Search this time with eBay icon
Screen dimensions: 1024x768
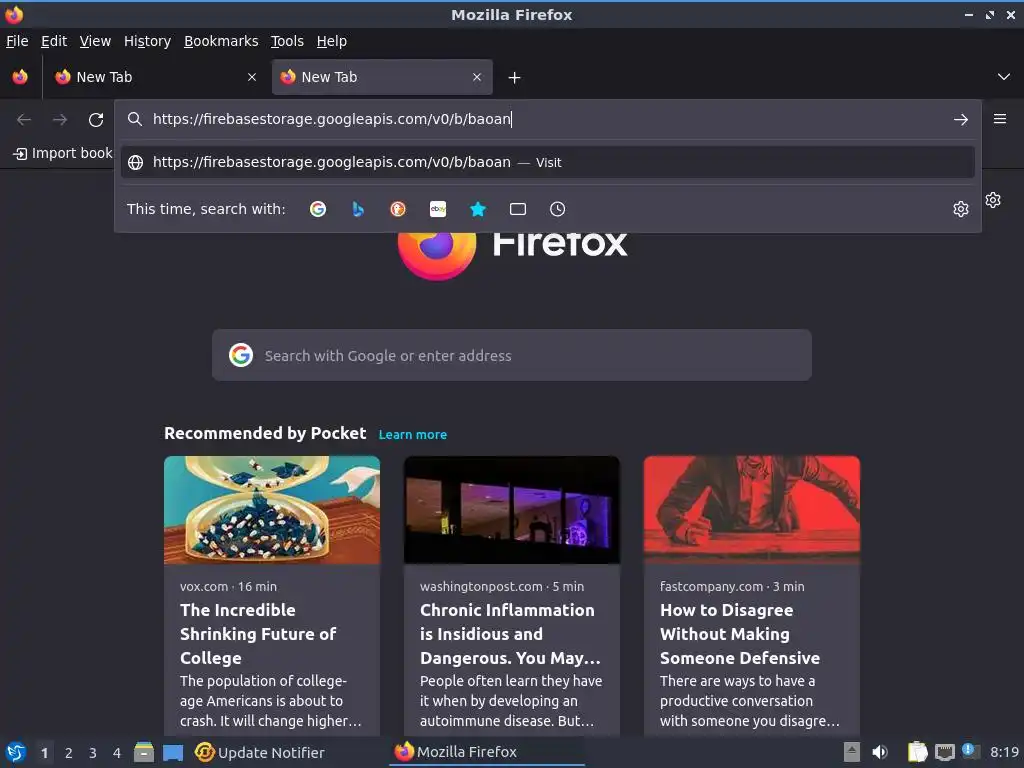click(438, 209)
